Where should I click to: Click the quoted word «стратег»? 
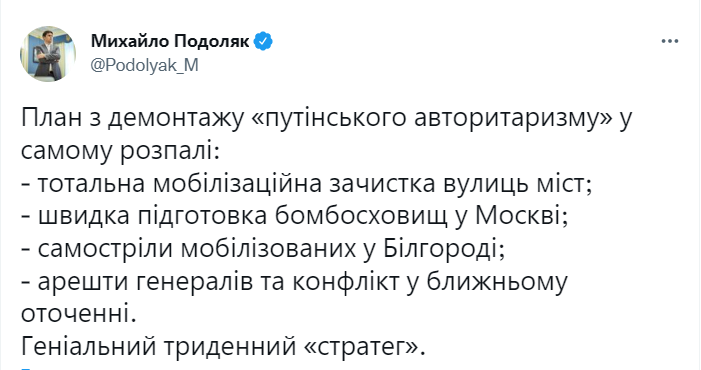[x=365, y=347]
